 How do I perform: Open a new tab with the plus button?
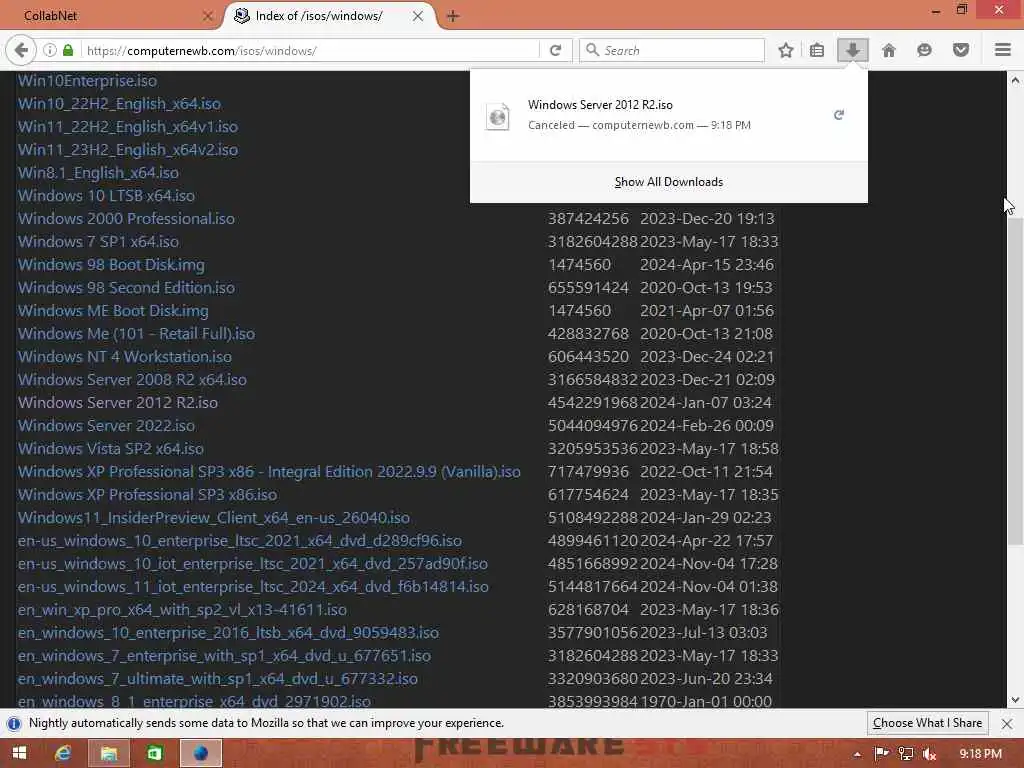(x=453, y=16)
